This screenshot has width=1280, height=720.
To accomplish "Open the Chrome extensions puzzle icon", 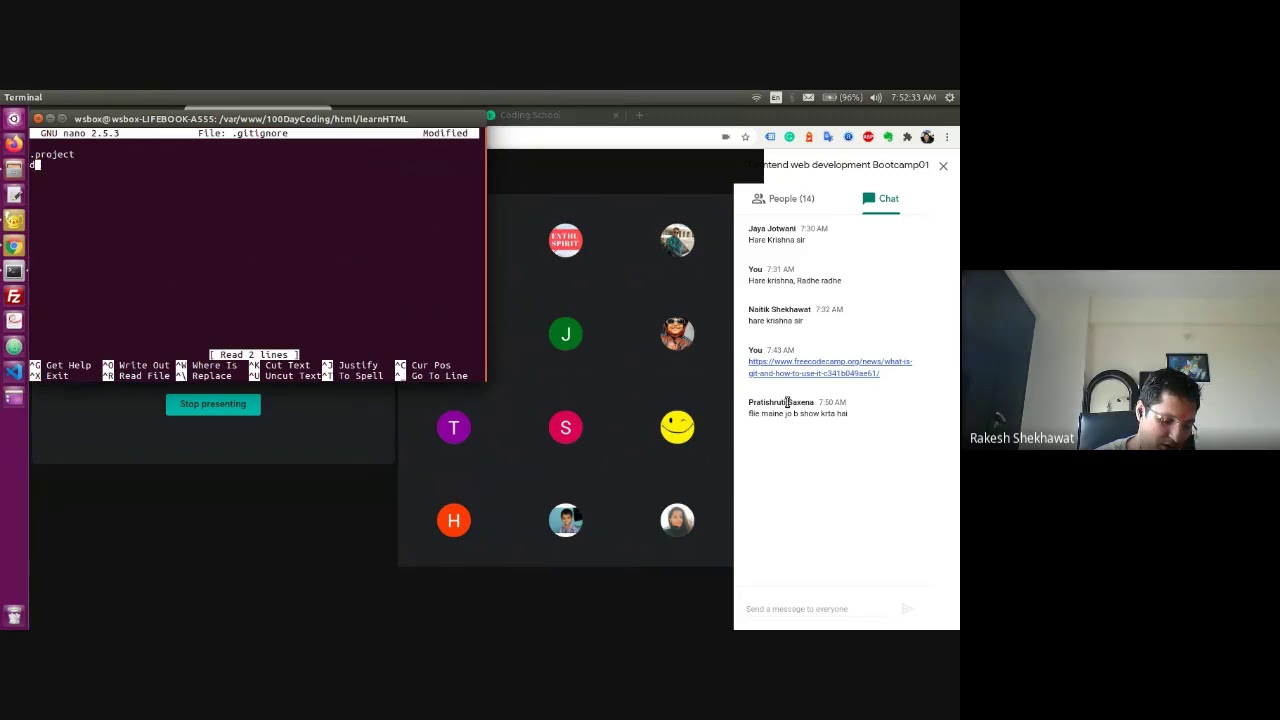I will coord(907,137).
